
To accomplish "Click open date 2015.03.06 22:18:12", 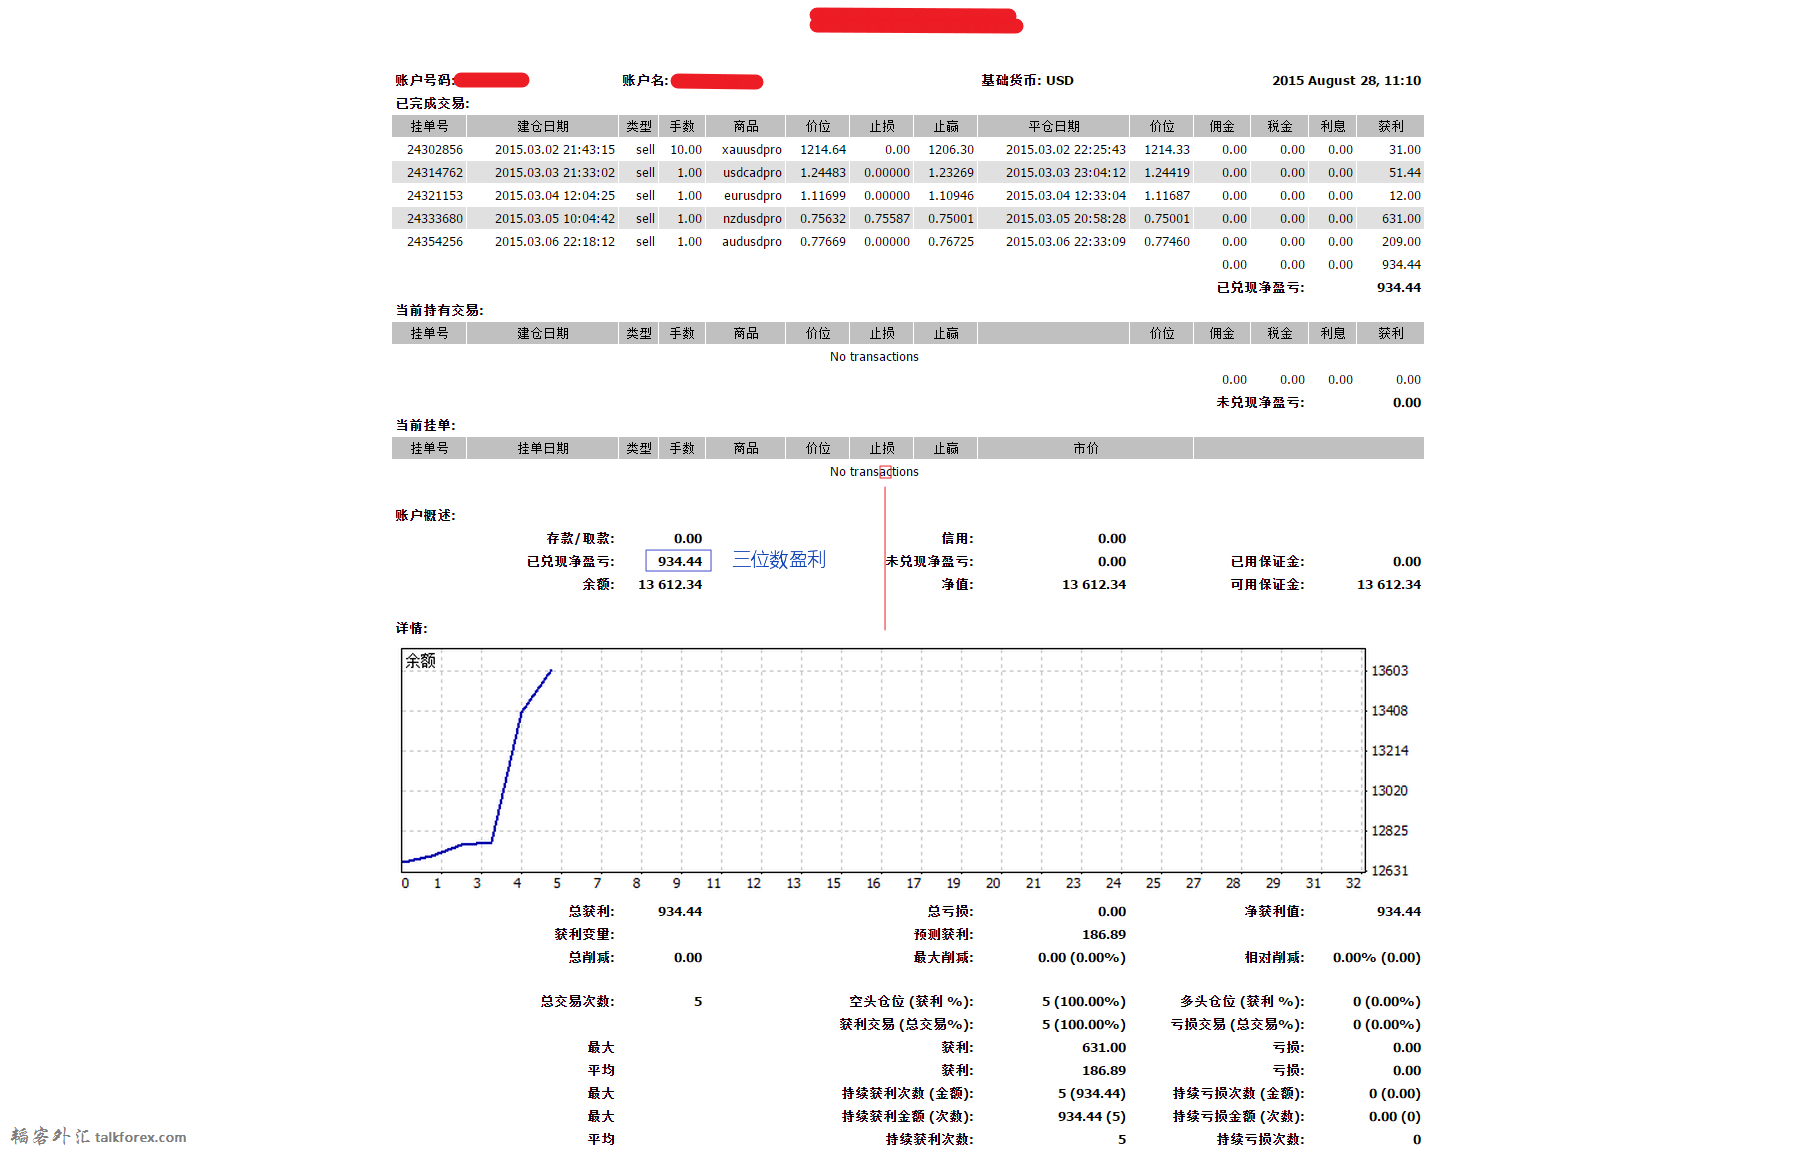I will (555, 242).
